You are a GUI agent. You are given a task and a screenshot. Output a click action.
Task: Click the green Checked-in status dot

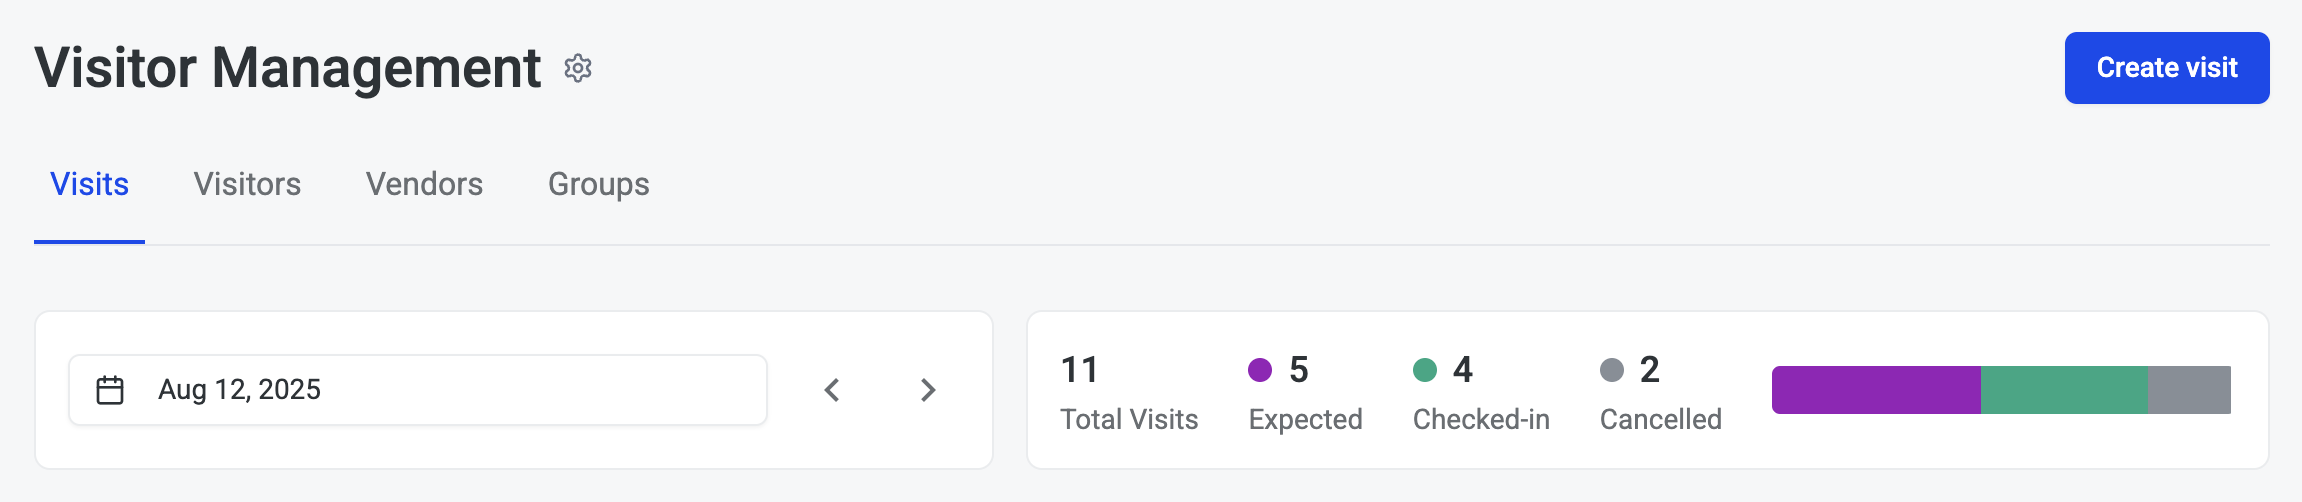click(x=1425, y=370)
